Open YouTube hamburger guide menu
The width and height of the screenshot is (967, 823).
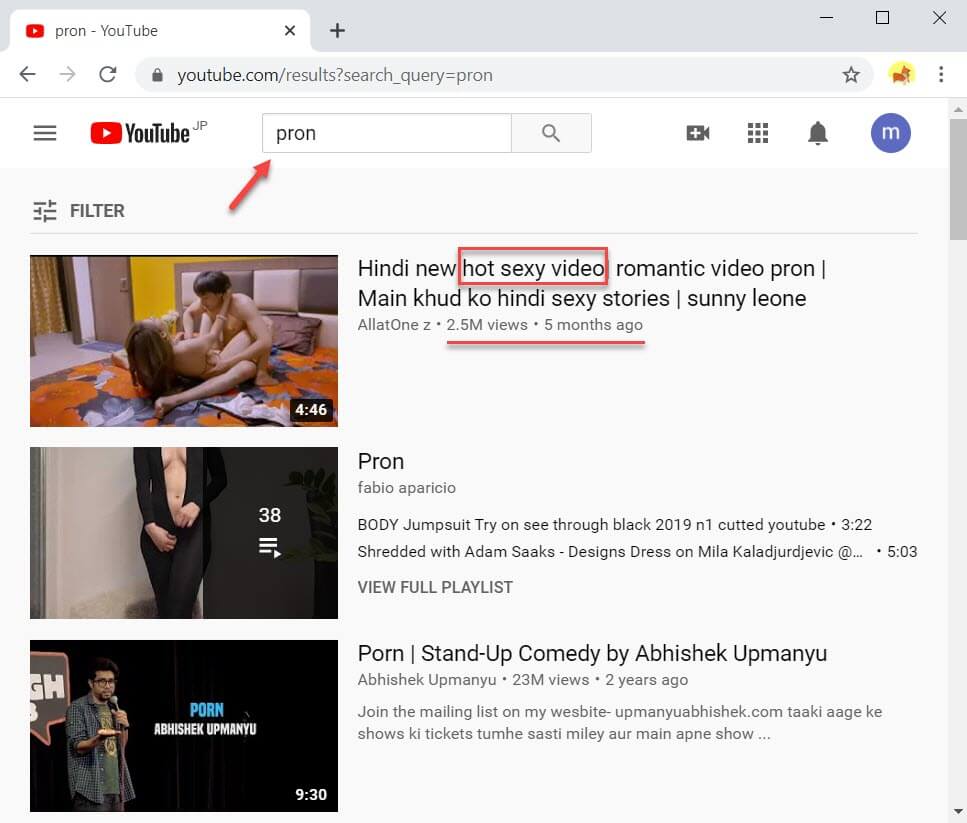[44, 133]
